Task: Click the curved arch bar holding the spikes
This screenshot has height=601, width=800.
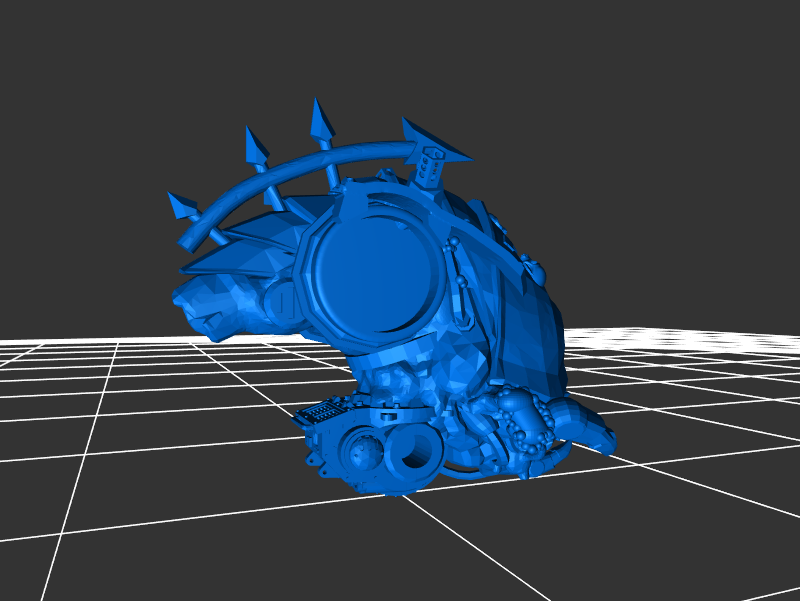Action: (300, 170)
